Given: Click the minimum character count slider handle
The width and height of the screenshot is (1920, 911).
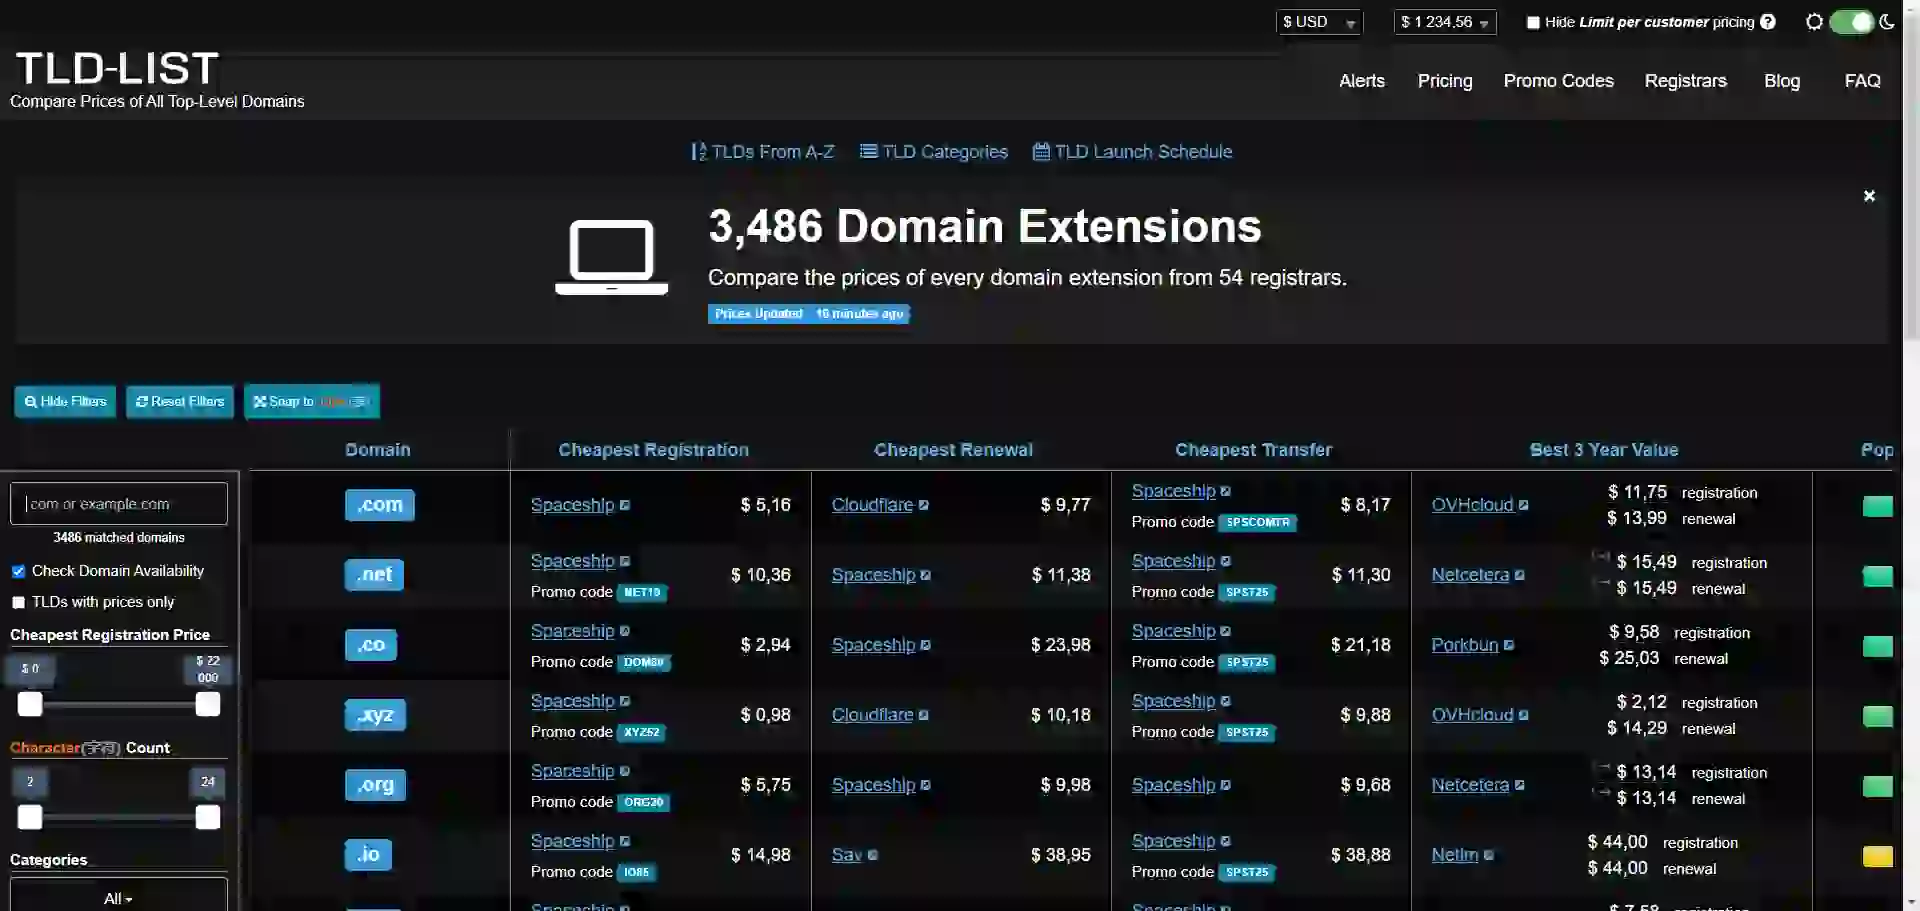Looking at the screenshot, I should (30, 818).
